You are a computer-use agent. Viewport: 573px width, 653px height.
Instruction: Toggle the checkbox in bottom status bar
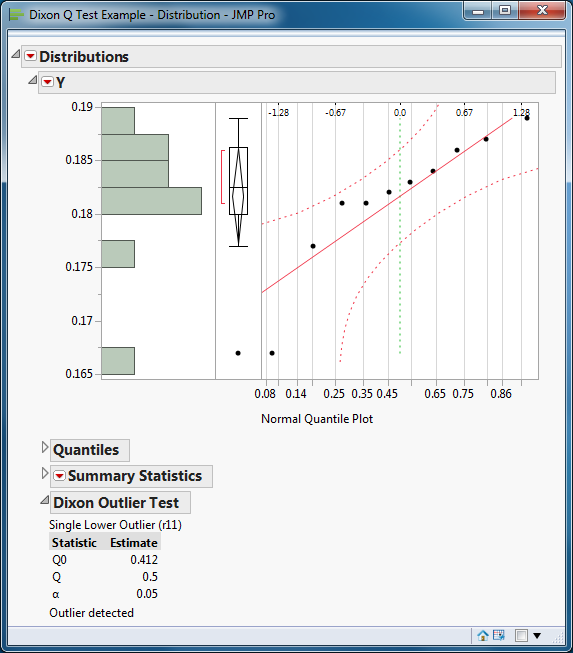pyautogui.click(x=521, y=636)
